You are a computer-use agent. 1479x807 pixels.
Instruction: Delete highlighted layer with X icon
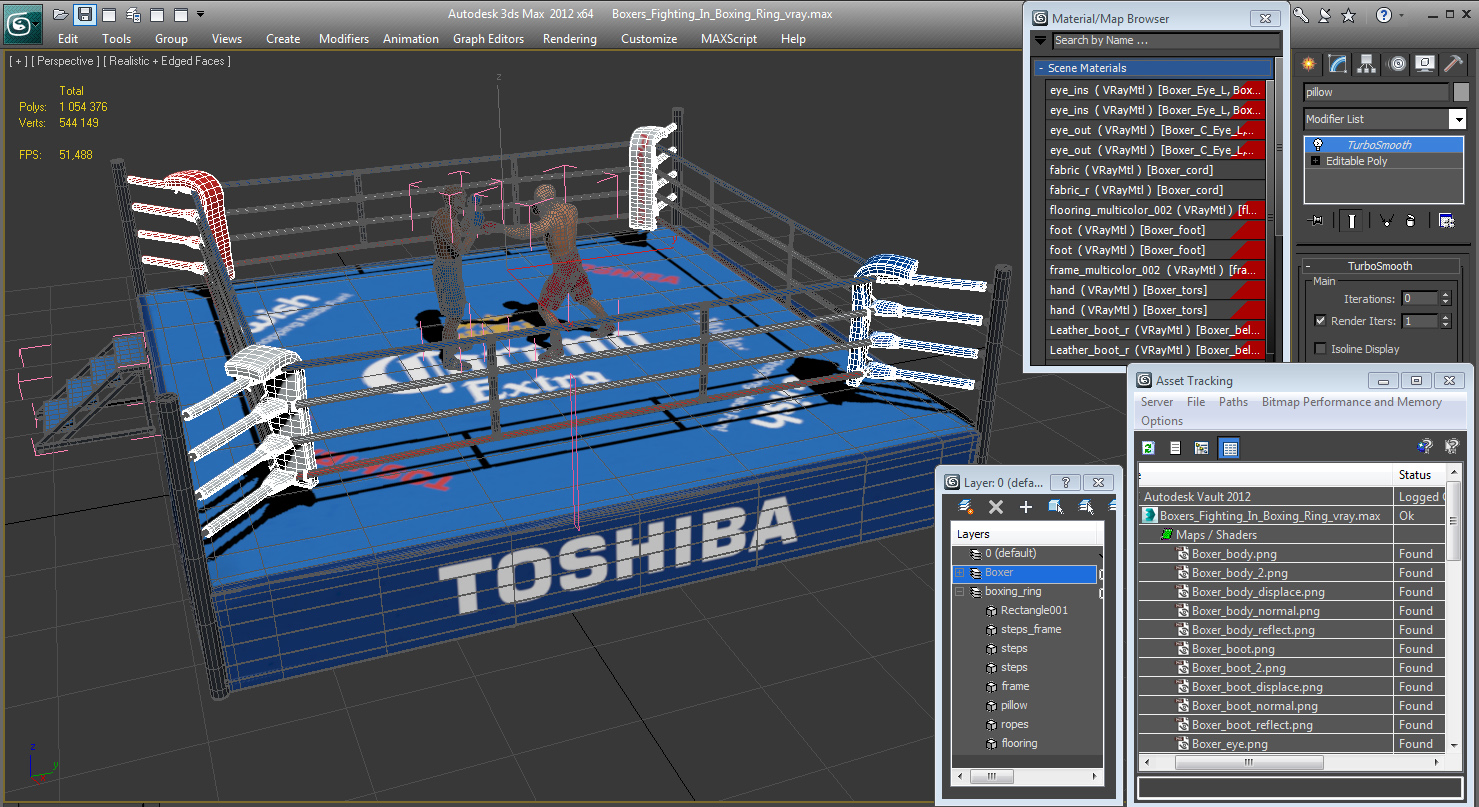(995, 507)
